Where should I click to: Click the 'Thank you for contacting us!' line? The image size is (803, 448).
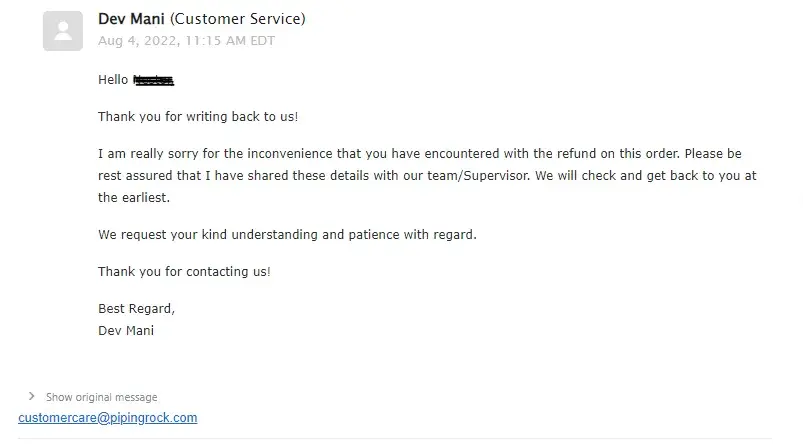pyautogui.click(x=184, y=271)
